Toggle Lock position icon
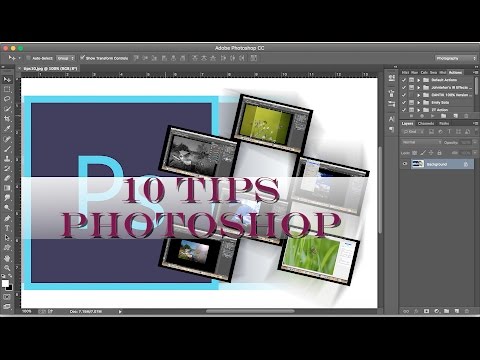 coord(431,153)
